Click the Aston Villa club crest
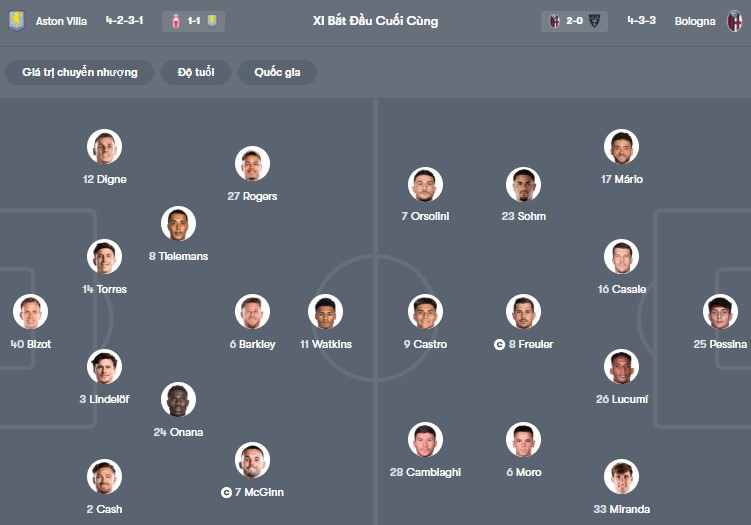This screenshot has width=751, height=525. [x=15, y=21]
